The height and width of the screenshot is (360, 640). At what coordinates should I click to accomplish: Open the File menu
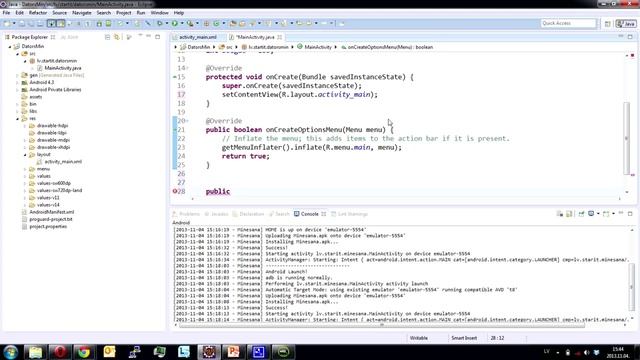coord(6,13)
